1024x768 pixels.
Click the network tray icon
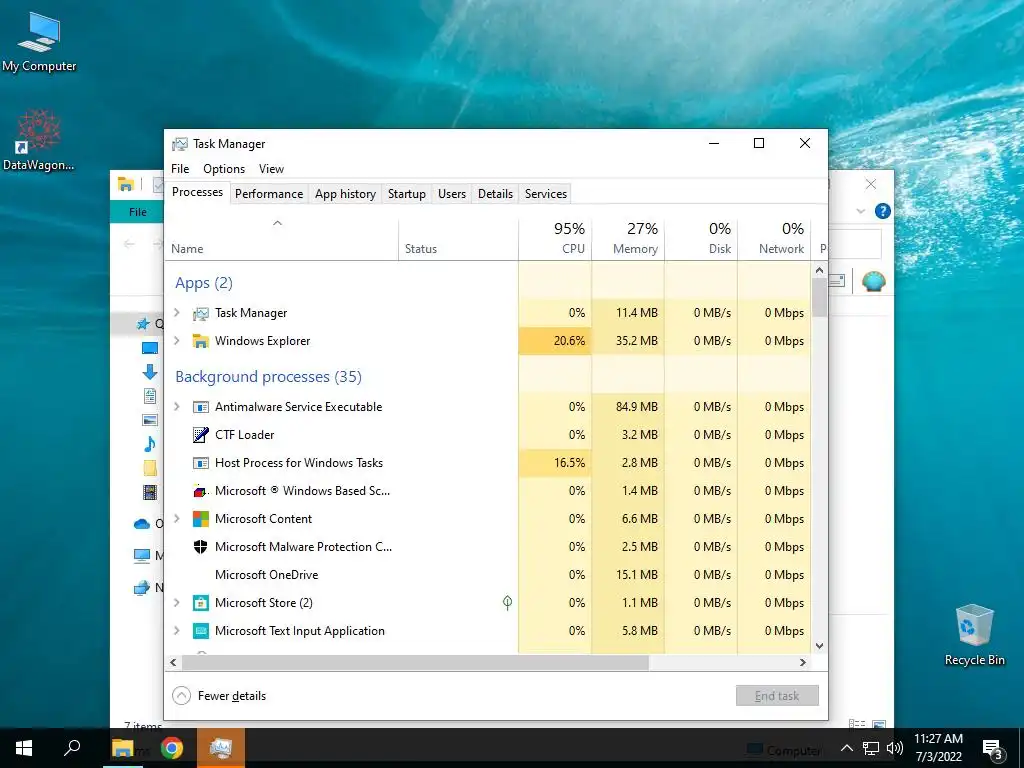(871, 748)
